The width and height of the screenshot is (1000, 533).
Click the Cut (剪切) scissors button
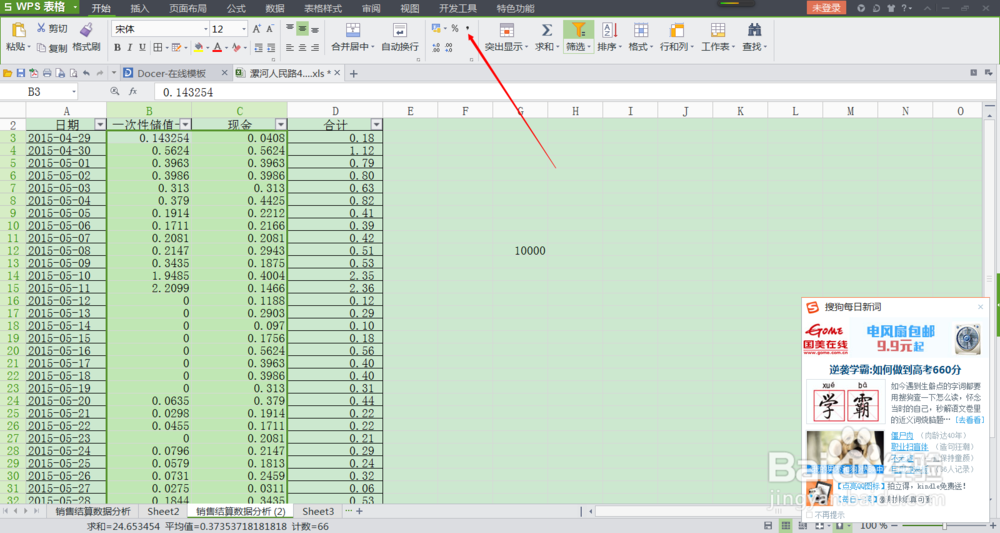pos(52,29)
